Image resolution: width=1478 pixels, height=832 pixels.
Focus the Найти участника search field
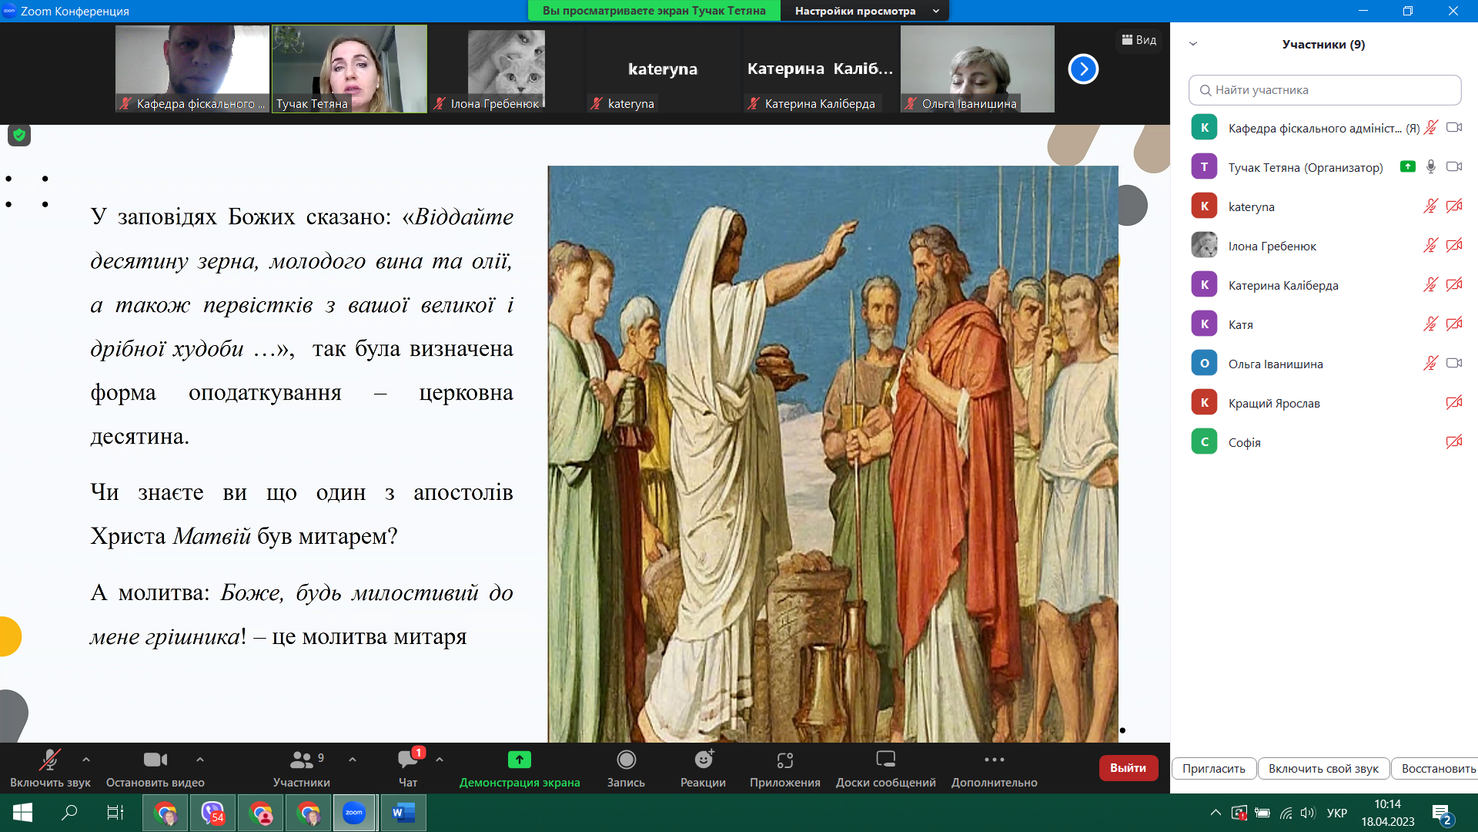[x=1325, y=90]
